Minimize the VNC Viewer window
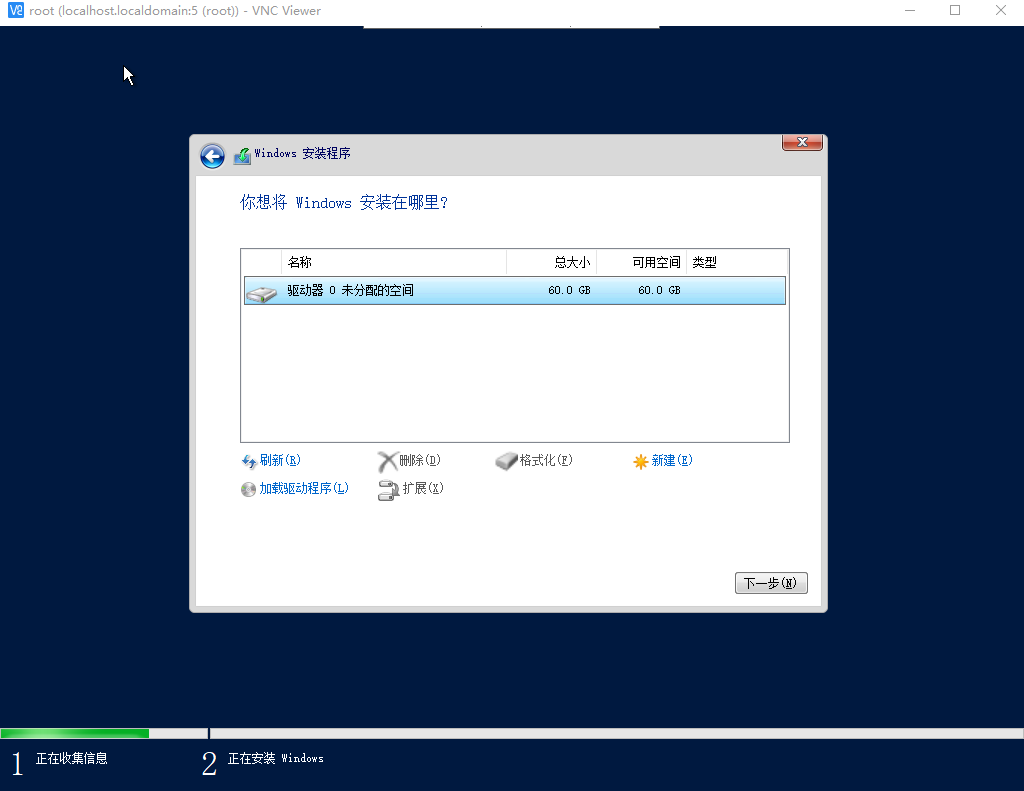1024x791 pixels. (910, 10)
